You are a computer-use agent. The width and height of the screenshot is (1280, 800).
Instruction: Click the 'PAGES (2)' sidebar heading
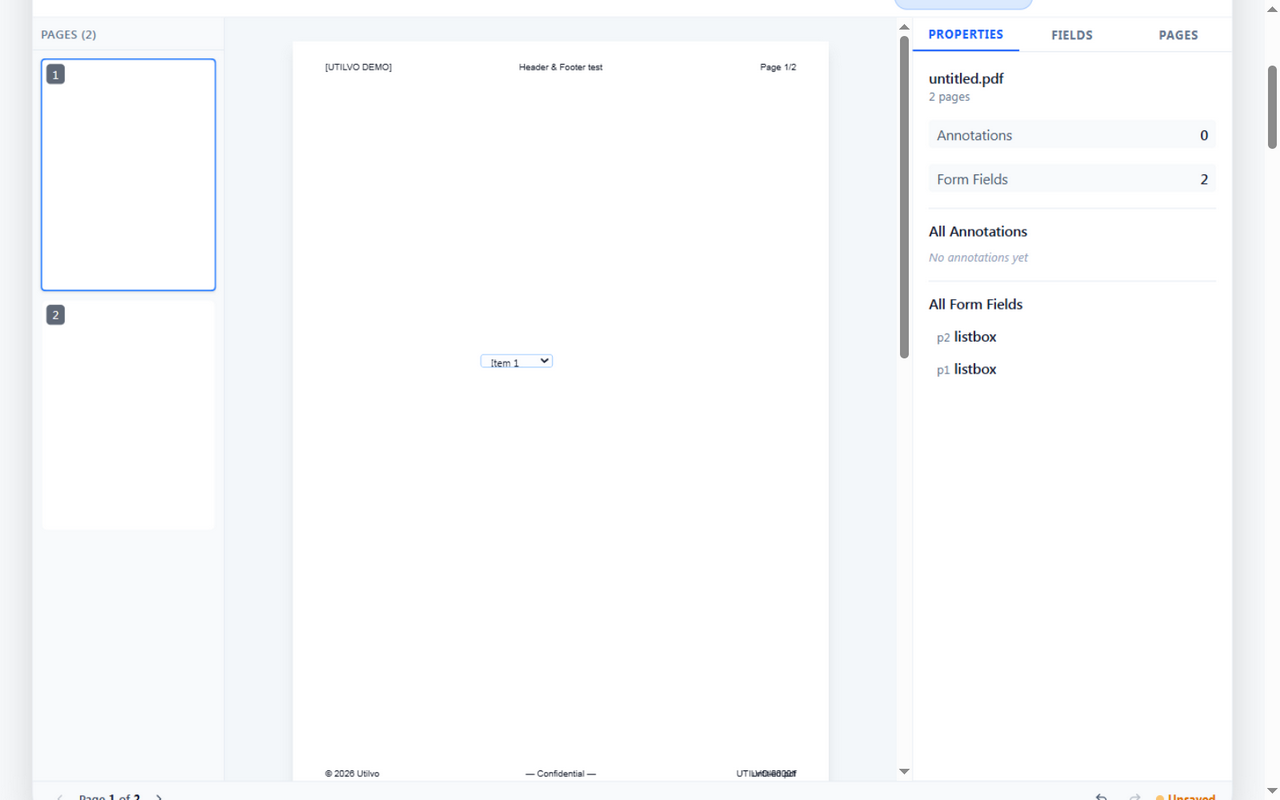tap(69, 35)
